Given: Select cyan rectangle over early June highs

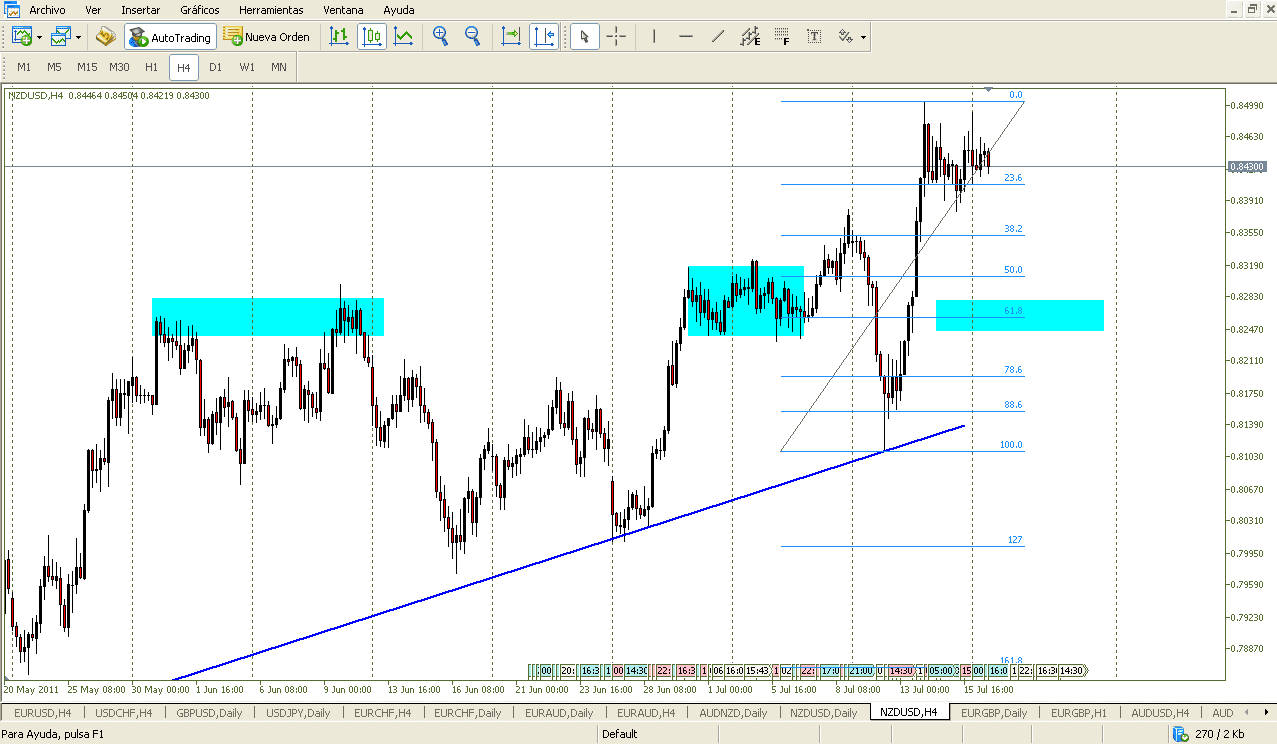Looking at the screenshot, I should coord(268,316).
